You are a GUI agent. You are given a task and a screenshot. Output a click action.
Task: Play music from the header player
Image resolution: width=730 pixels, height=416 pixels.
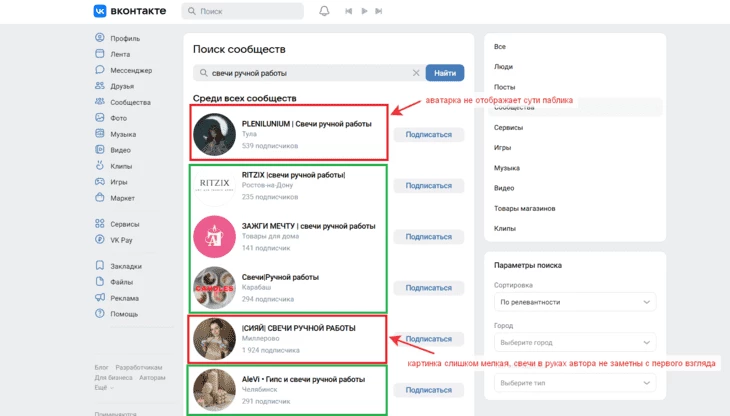[364, 11]
